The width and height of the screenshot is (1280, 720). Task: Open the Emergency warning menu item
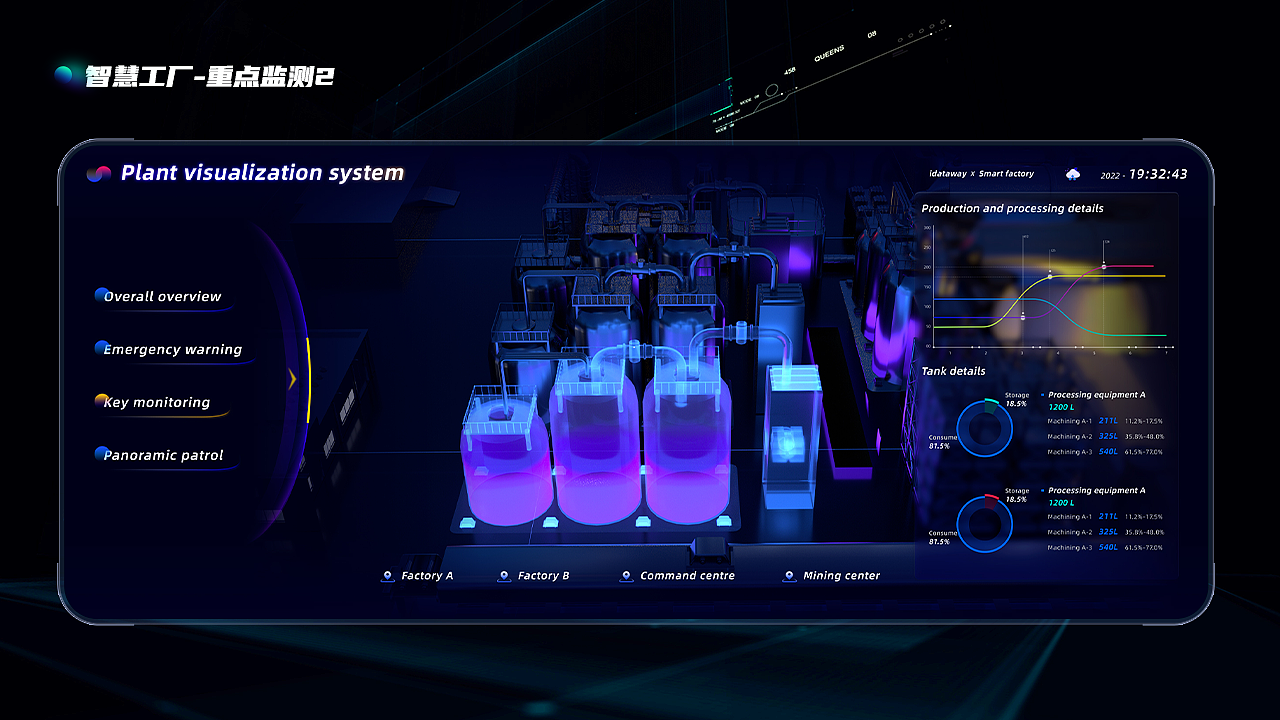pos(172,349)
